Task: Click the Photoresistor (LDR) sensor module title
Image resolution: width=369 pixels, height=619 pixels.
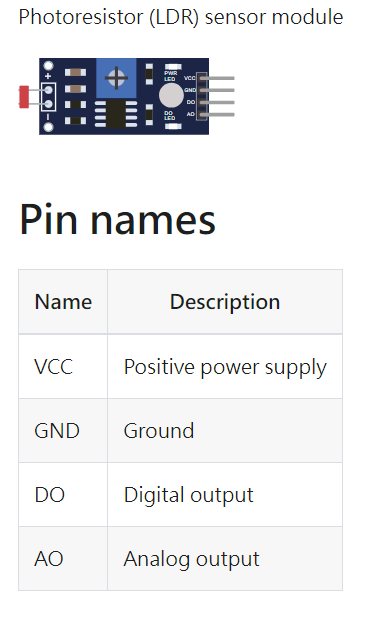Action: point(181,17)
